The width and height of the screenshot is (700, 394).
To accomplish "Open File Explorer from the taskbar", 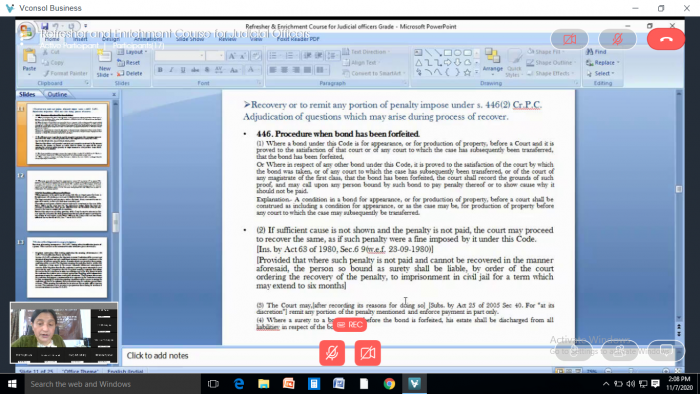I will (x=264, y=384).
